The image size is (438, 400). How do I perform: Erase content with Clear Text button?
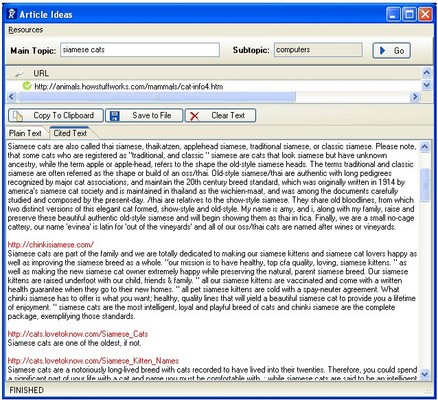tap(220, 116)
